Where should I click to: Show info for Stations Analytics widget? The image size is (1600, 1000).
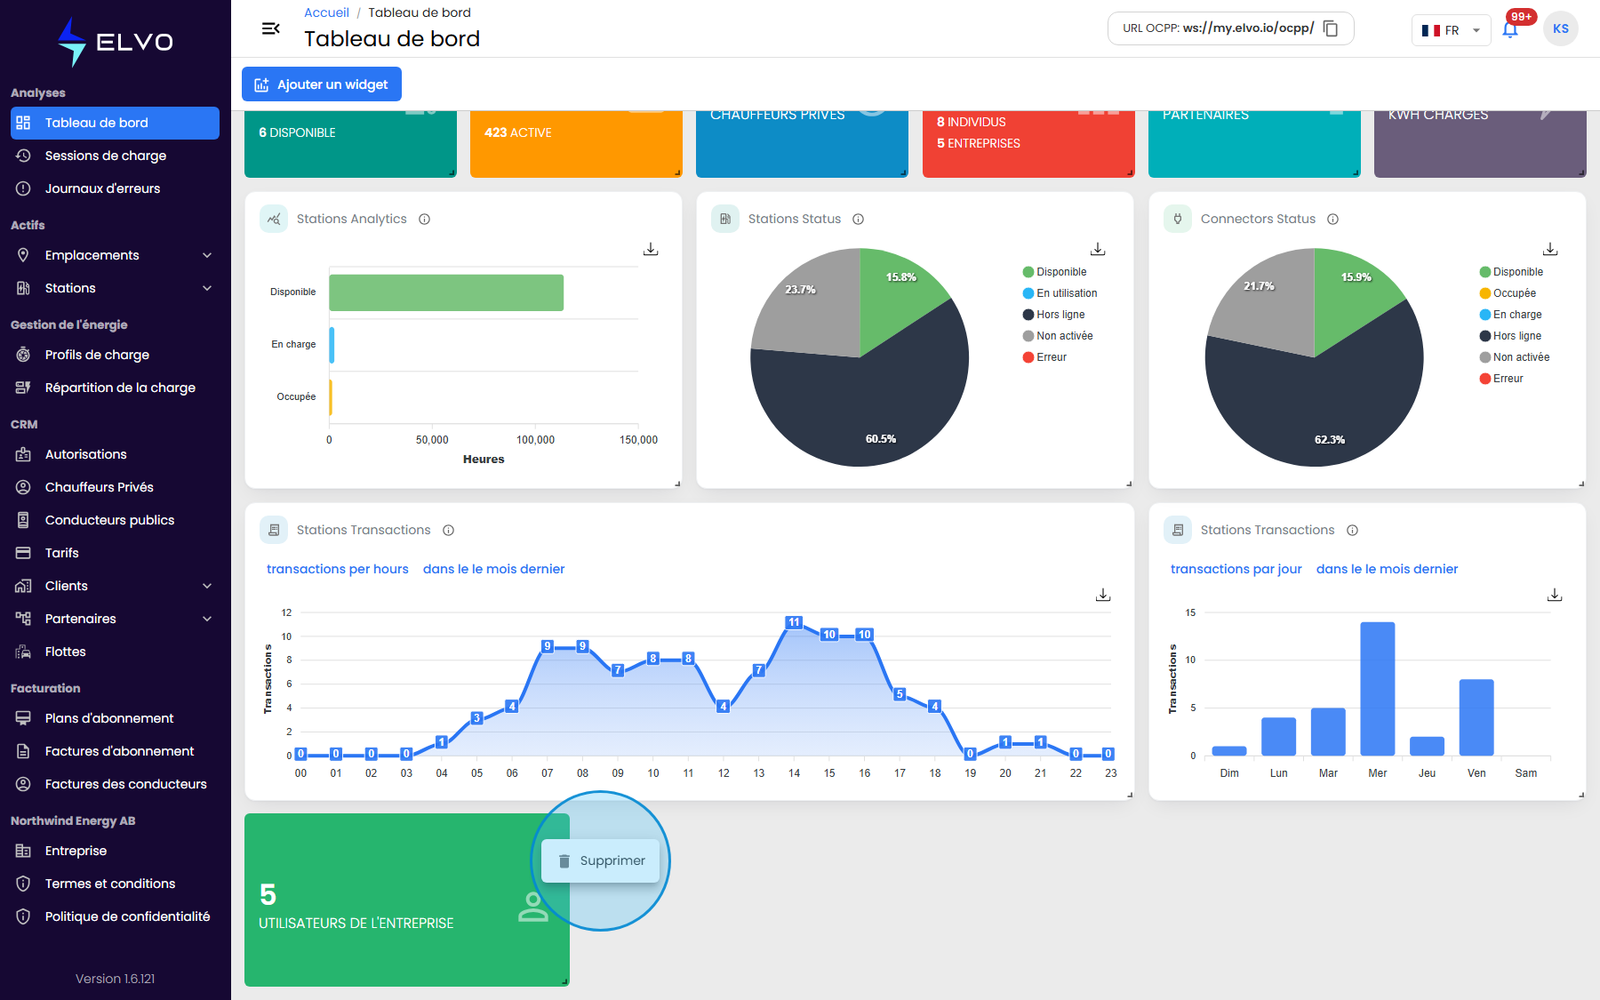click(425, 219)
